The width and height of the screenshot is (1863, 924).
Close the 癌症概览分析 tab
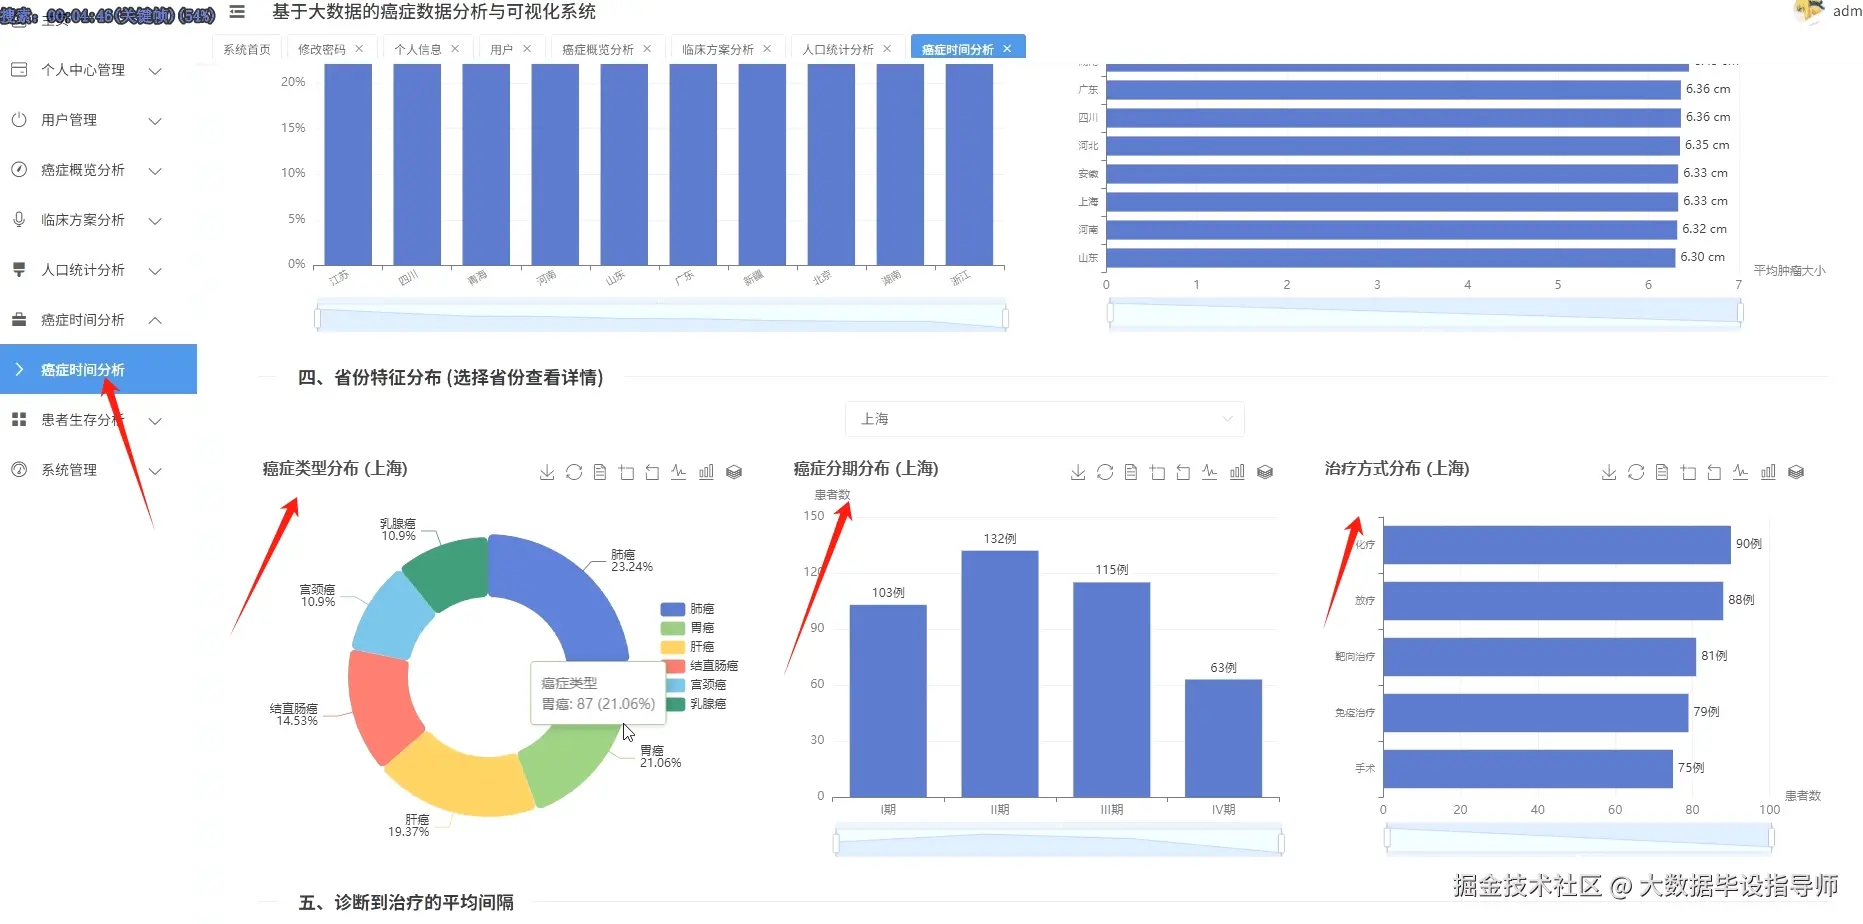tap(647, 49)
